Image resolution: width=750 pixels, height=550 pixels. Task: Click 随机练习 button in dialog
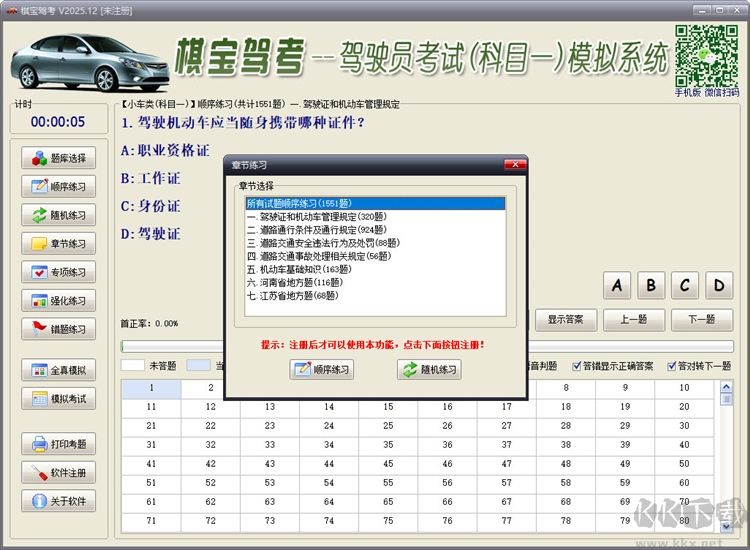429,369
